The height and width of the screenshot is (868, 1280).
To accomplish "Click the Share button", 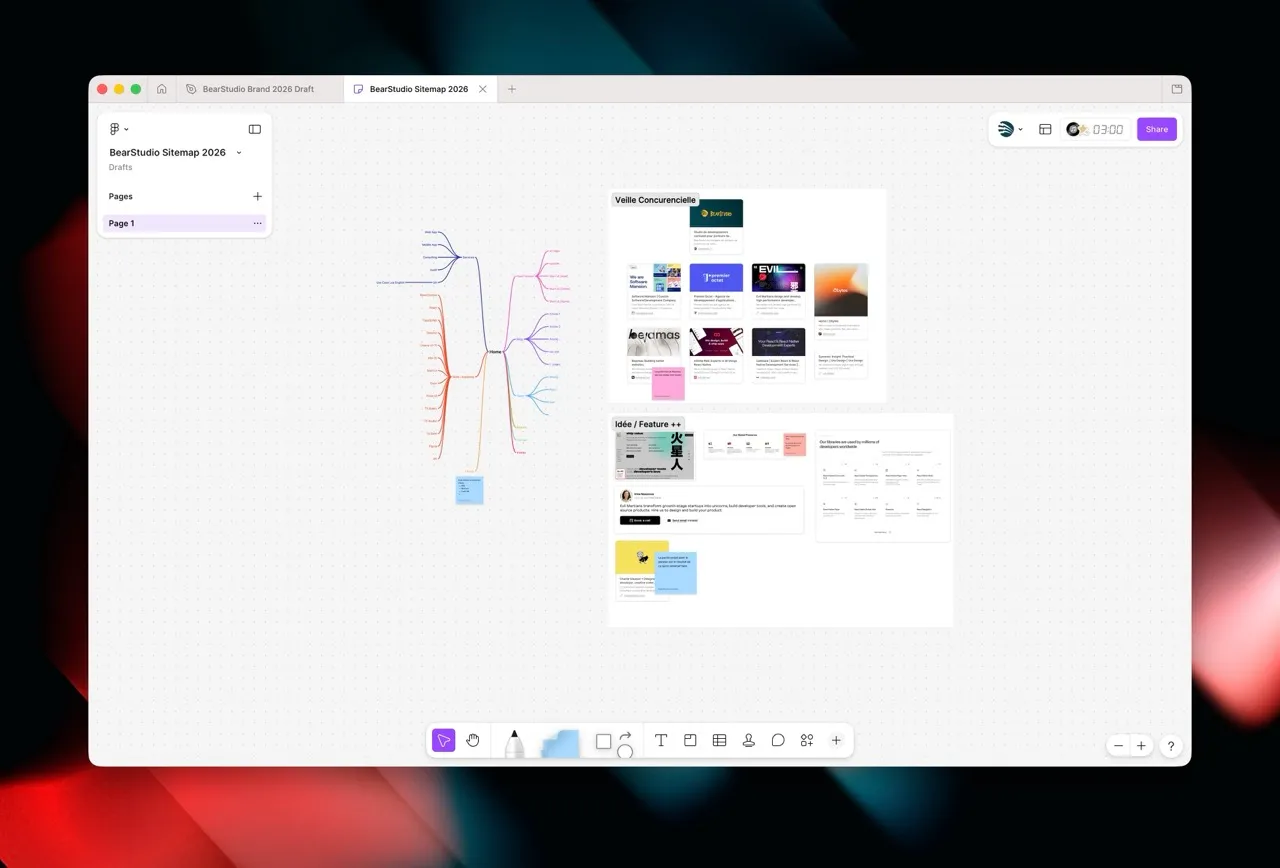I will [1156, 129].
